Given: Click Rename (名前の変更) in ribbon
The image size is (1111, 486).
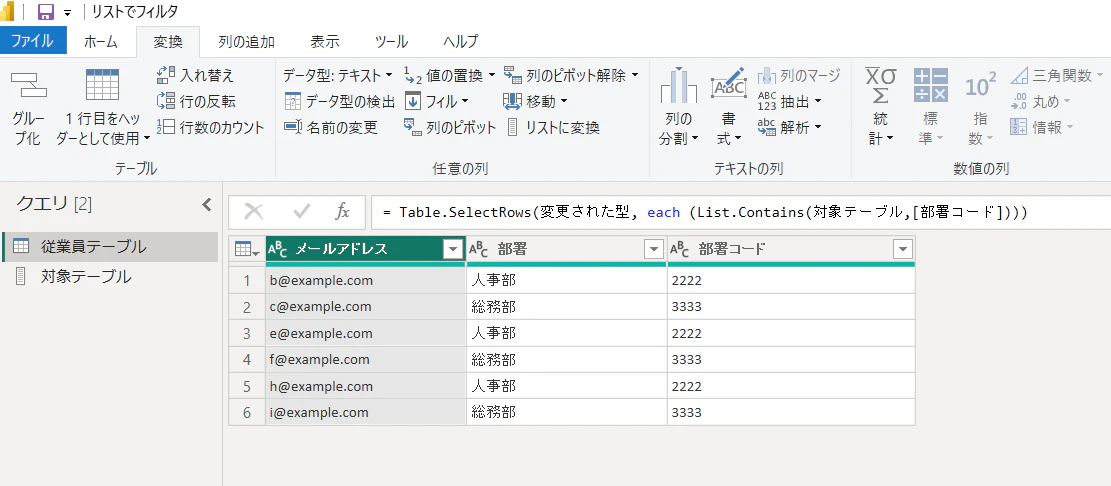Looking at the screenshot, I should pyautogui.click(x=331, y=128).
